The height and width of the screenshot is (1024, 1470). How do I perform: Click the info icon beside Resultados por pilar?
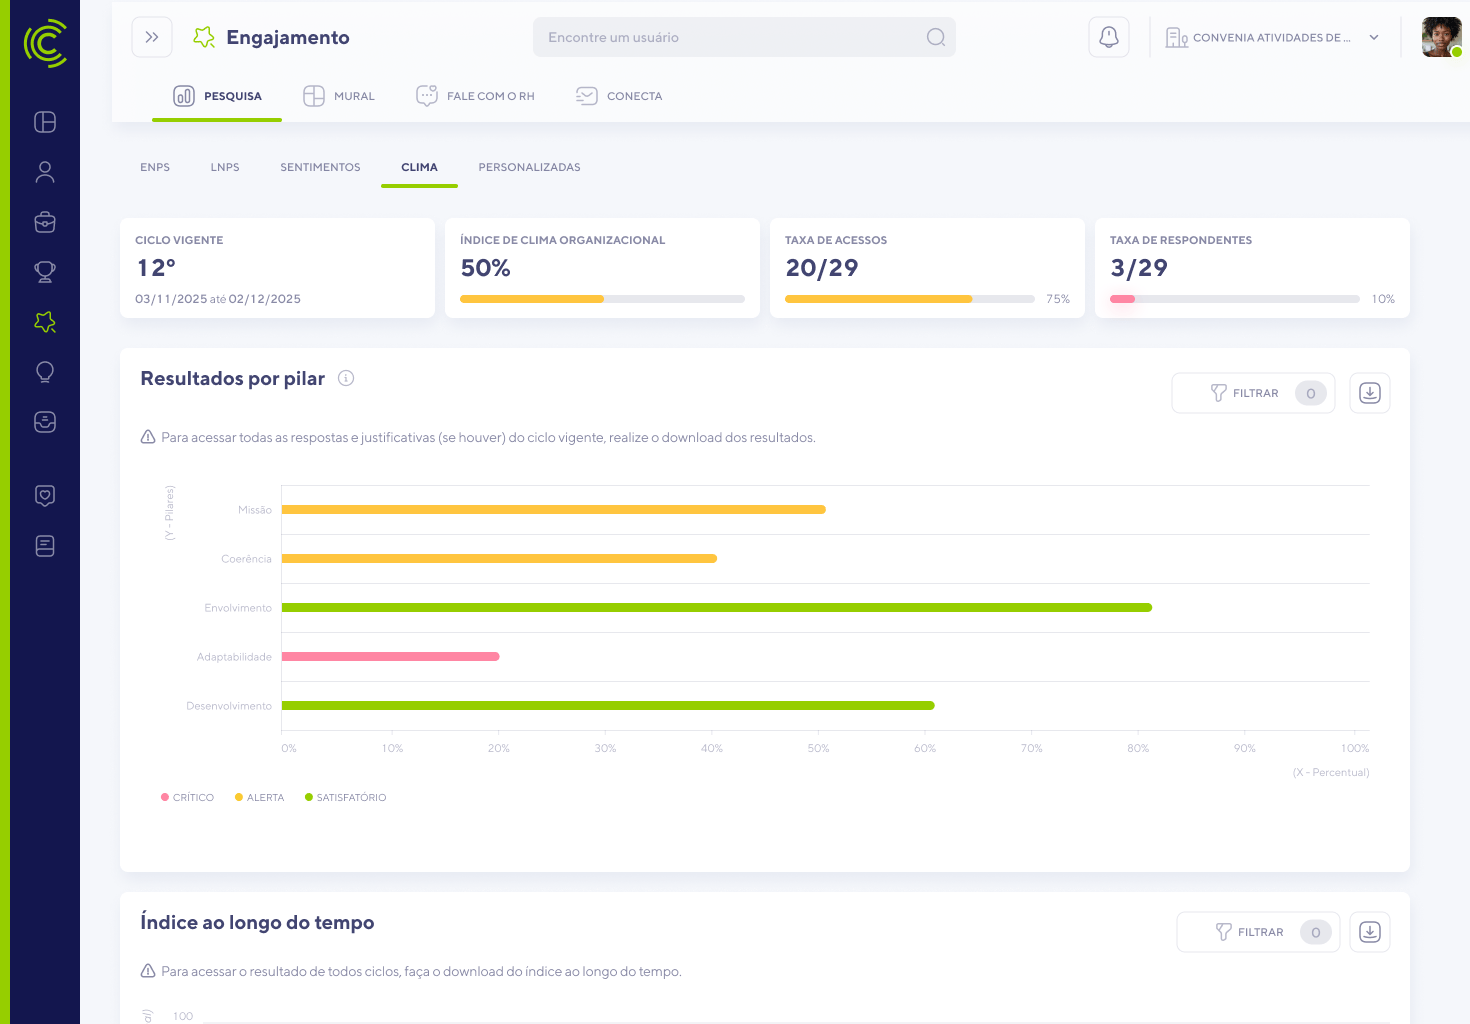pyautogui.click(x=346, y=378)
